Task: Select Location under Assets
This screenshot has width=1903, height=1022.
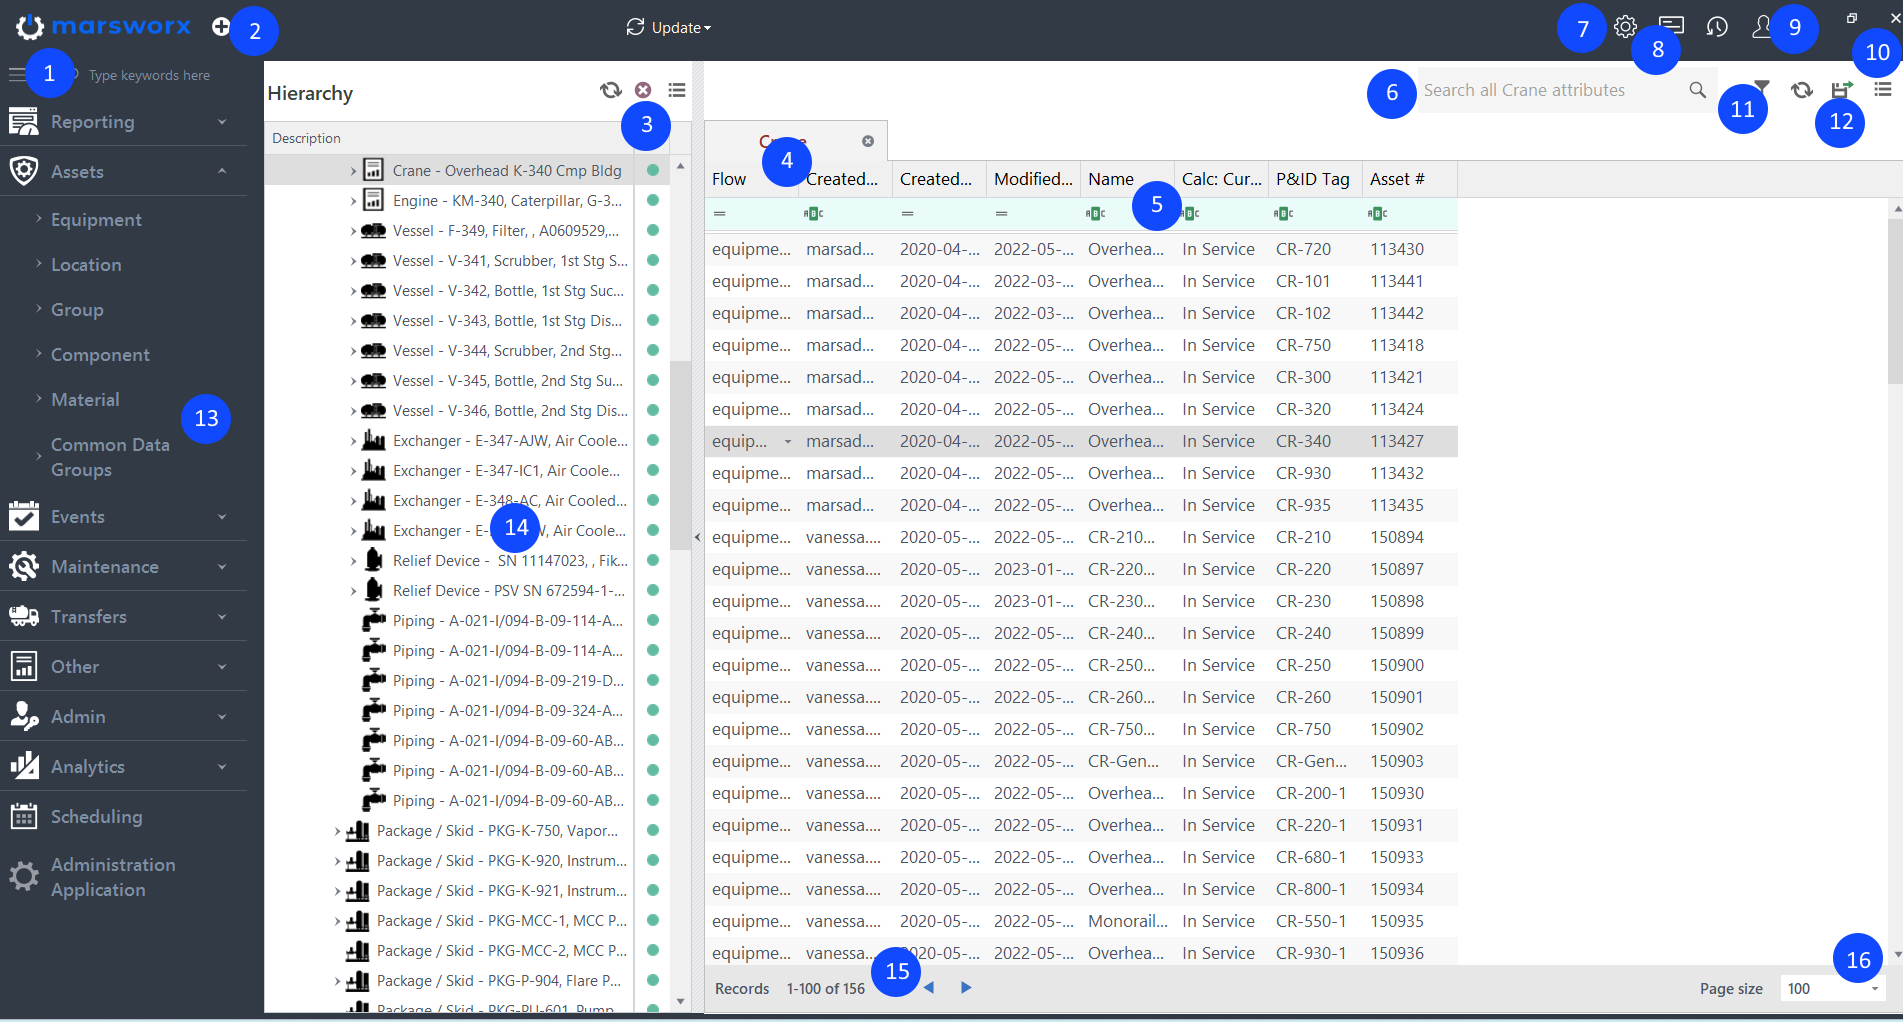Action: click(86, 264)
